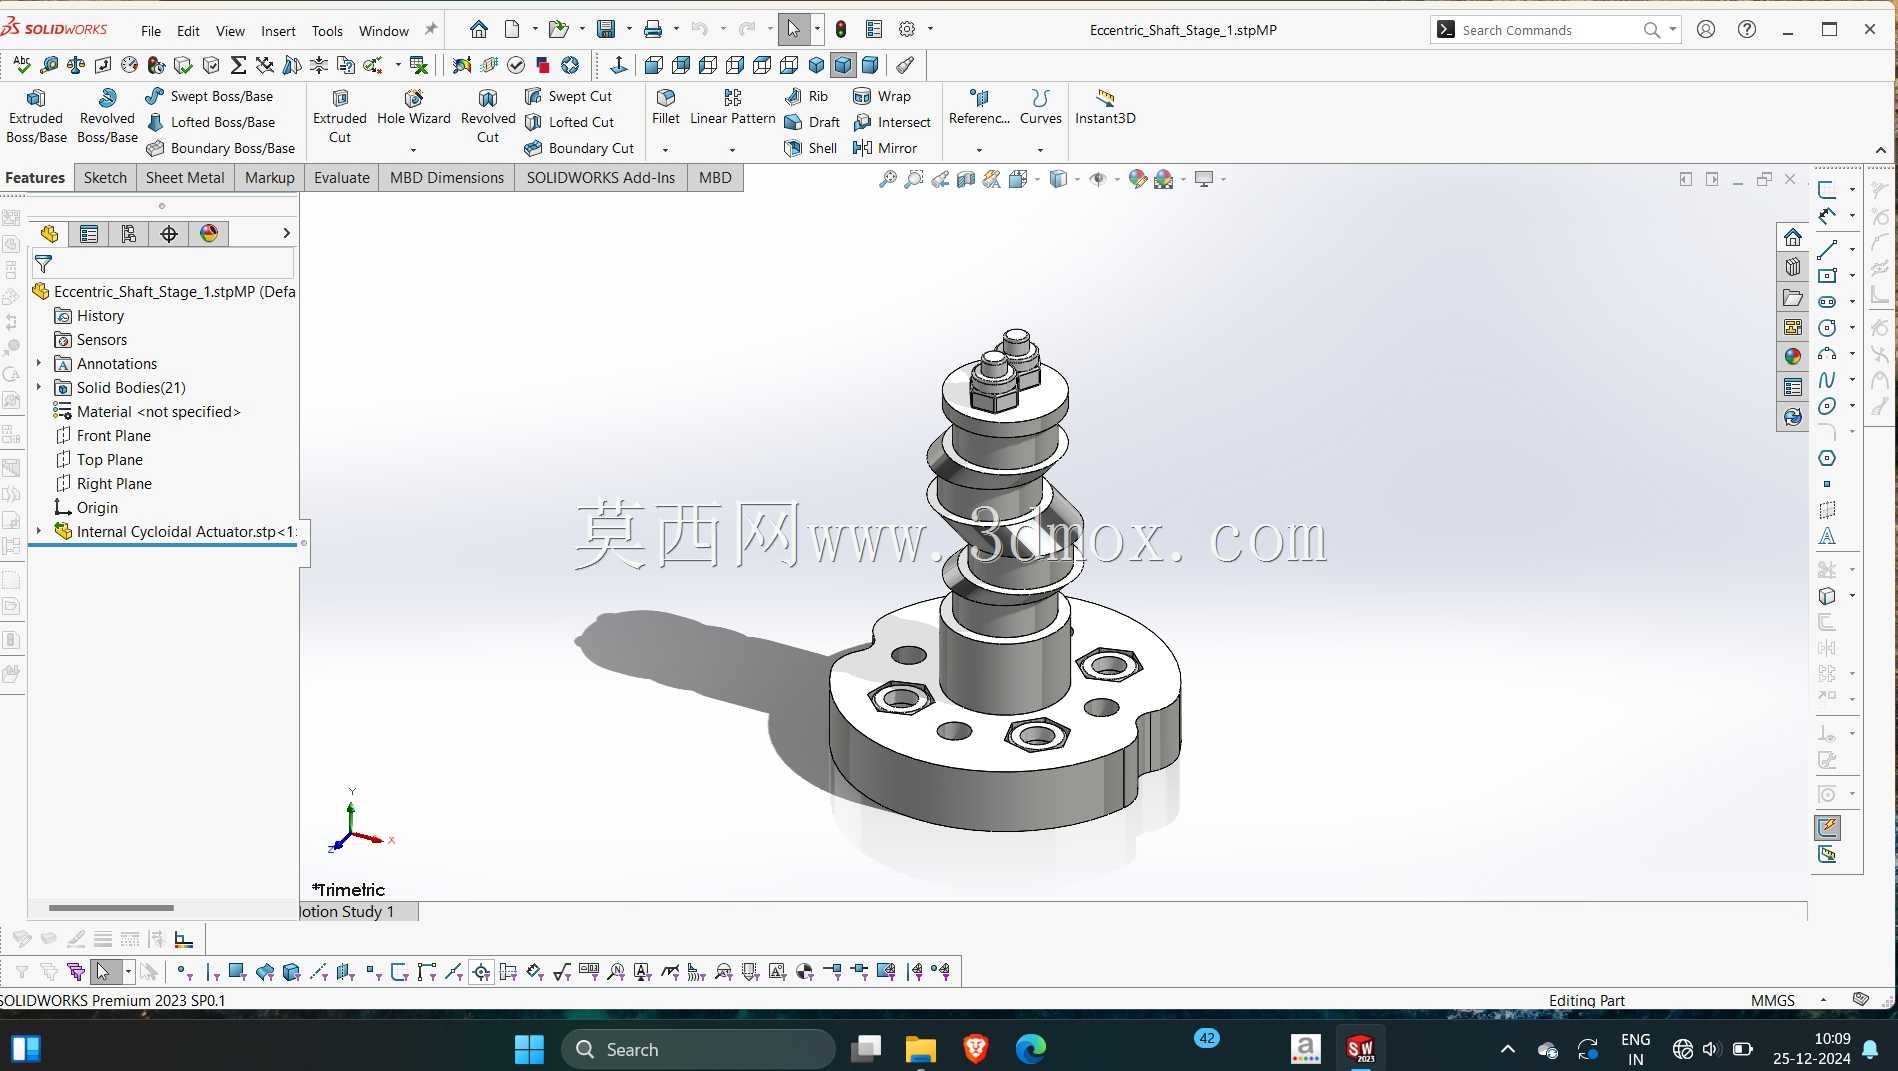Toggle the feature tree filter icon
The height and width of the screenshot is (1071, 1898).
[43, 264]
